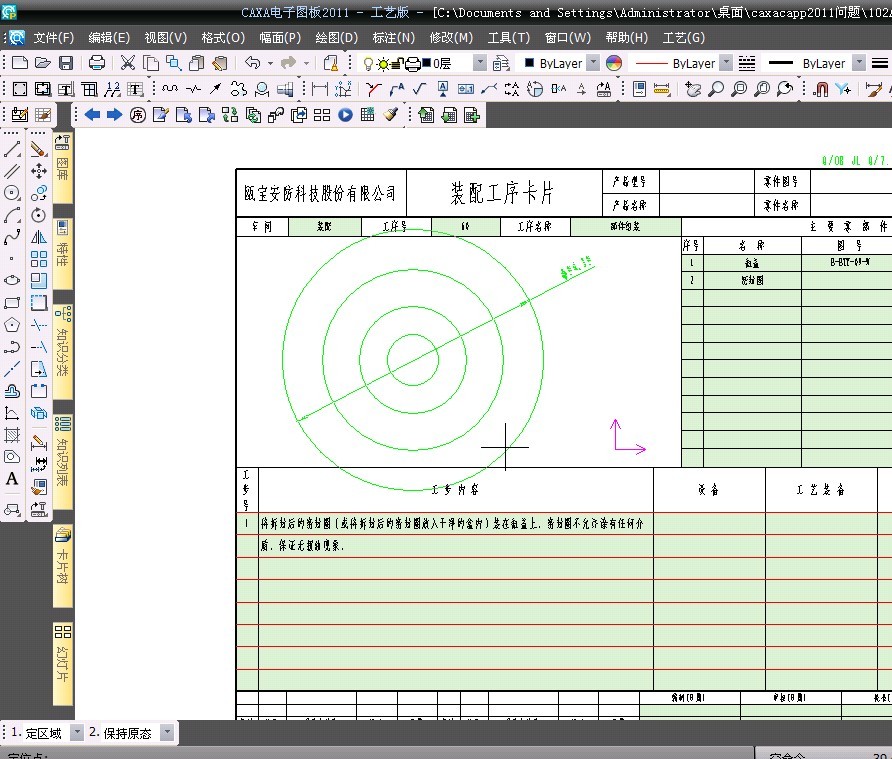
Task: Open the 定区域 option dropdown
Action: pyautogui.click(x=77, y=733)
